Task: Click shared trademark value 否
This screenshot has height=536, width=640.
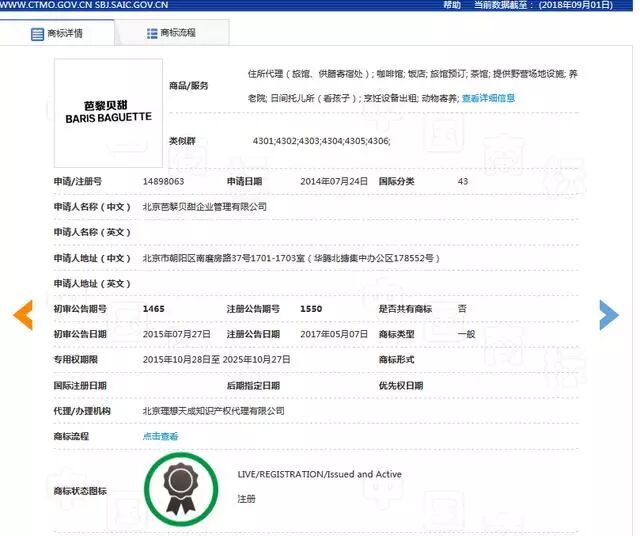Action: (462, 309)
